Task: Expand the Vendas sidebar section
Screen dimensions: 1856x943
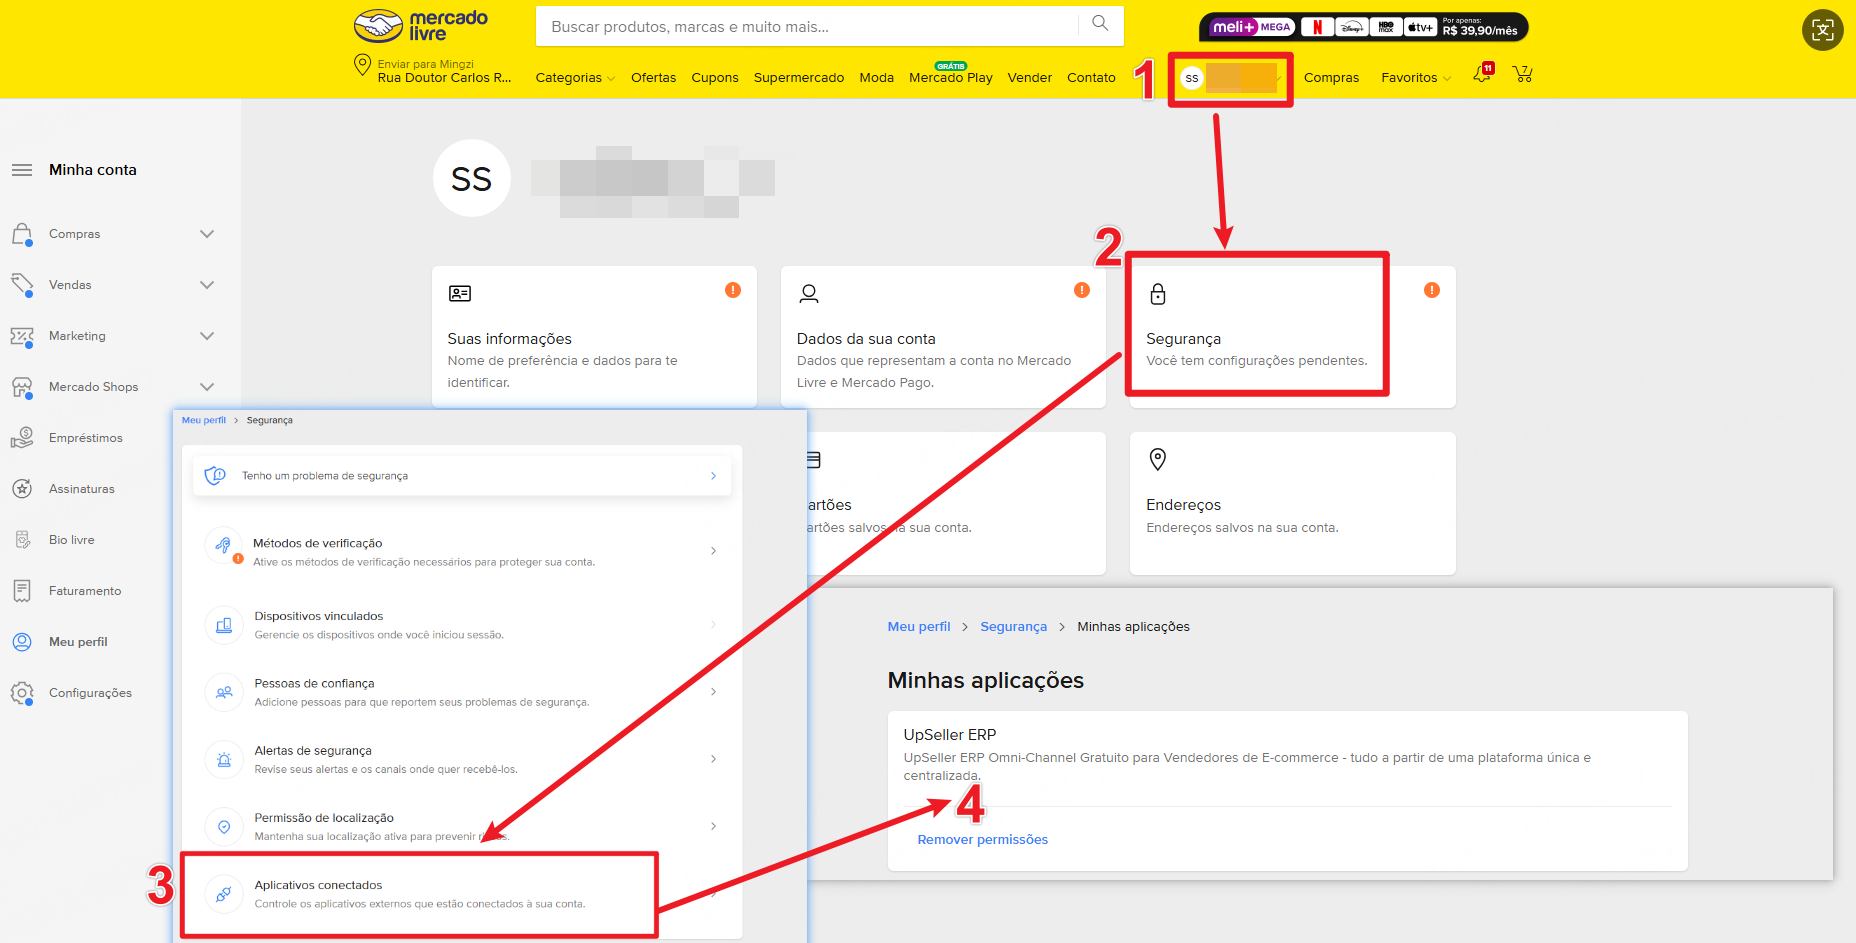Action: (207, 285)
